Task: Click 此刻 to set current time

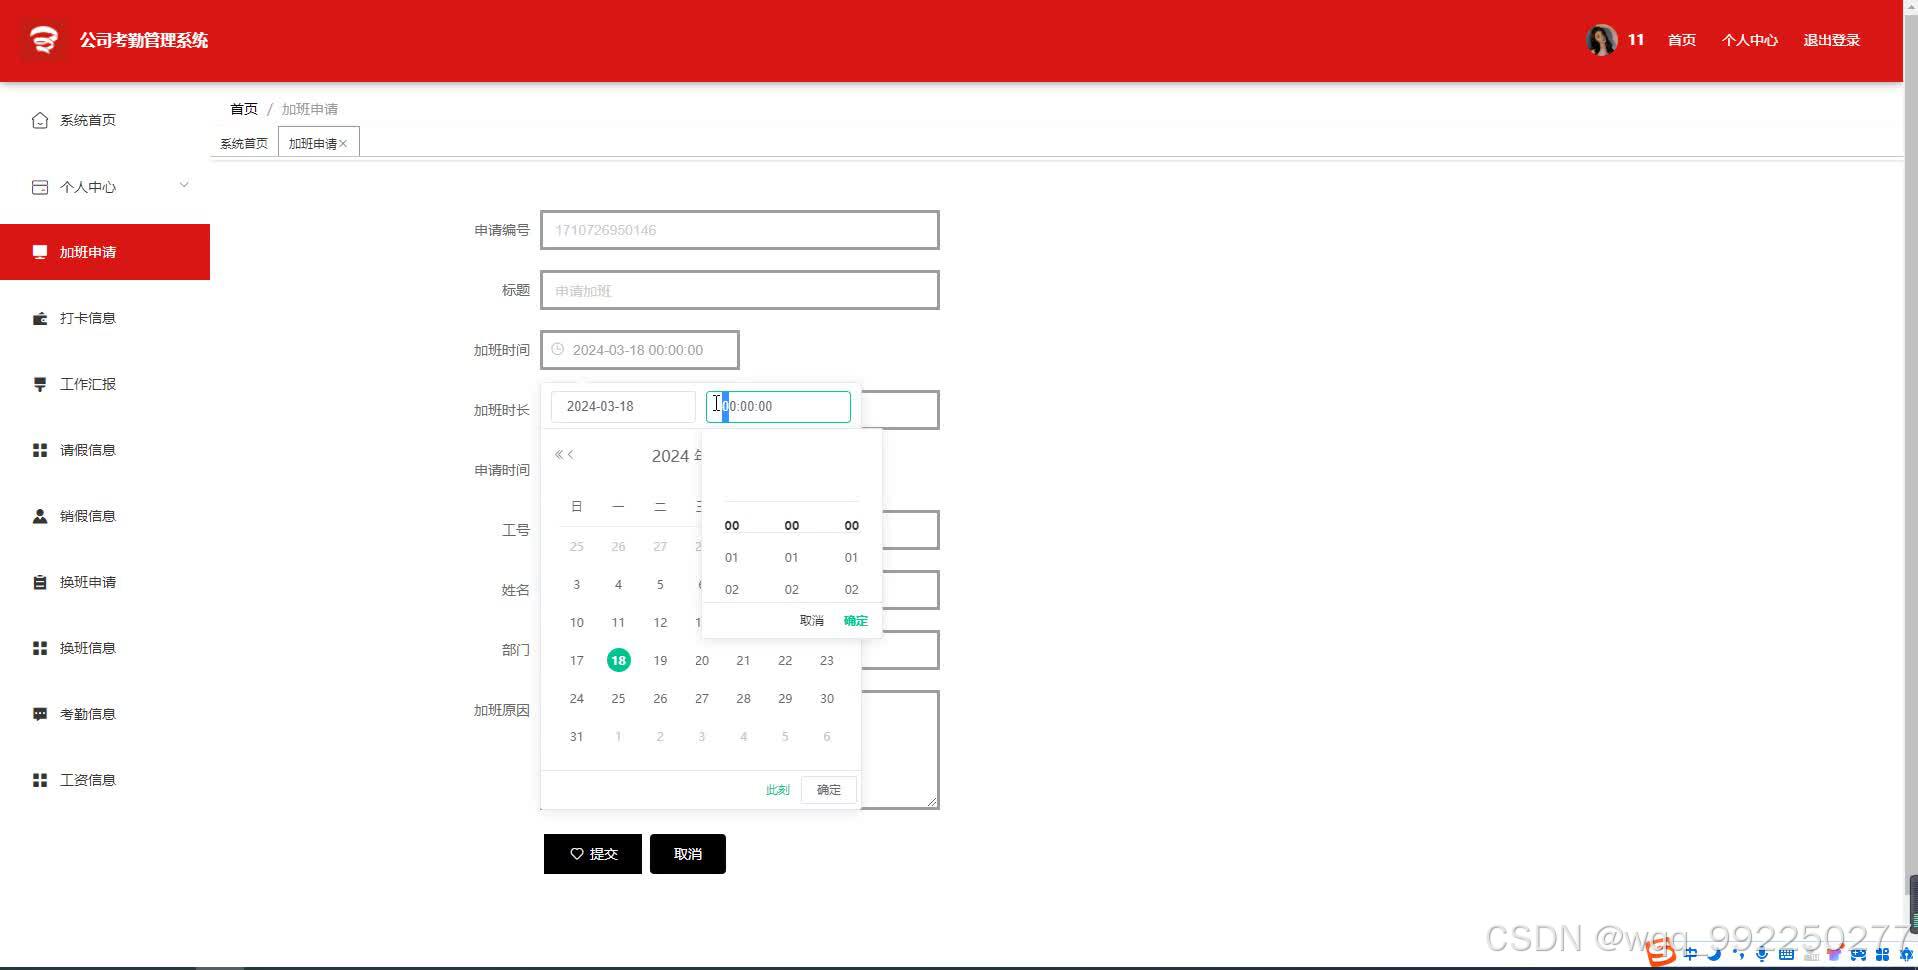Action: tap(778, 790)
